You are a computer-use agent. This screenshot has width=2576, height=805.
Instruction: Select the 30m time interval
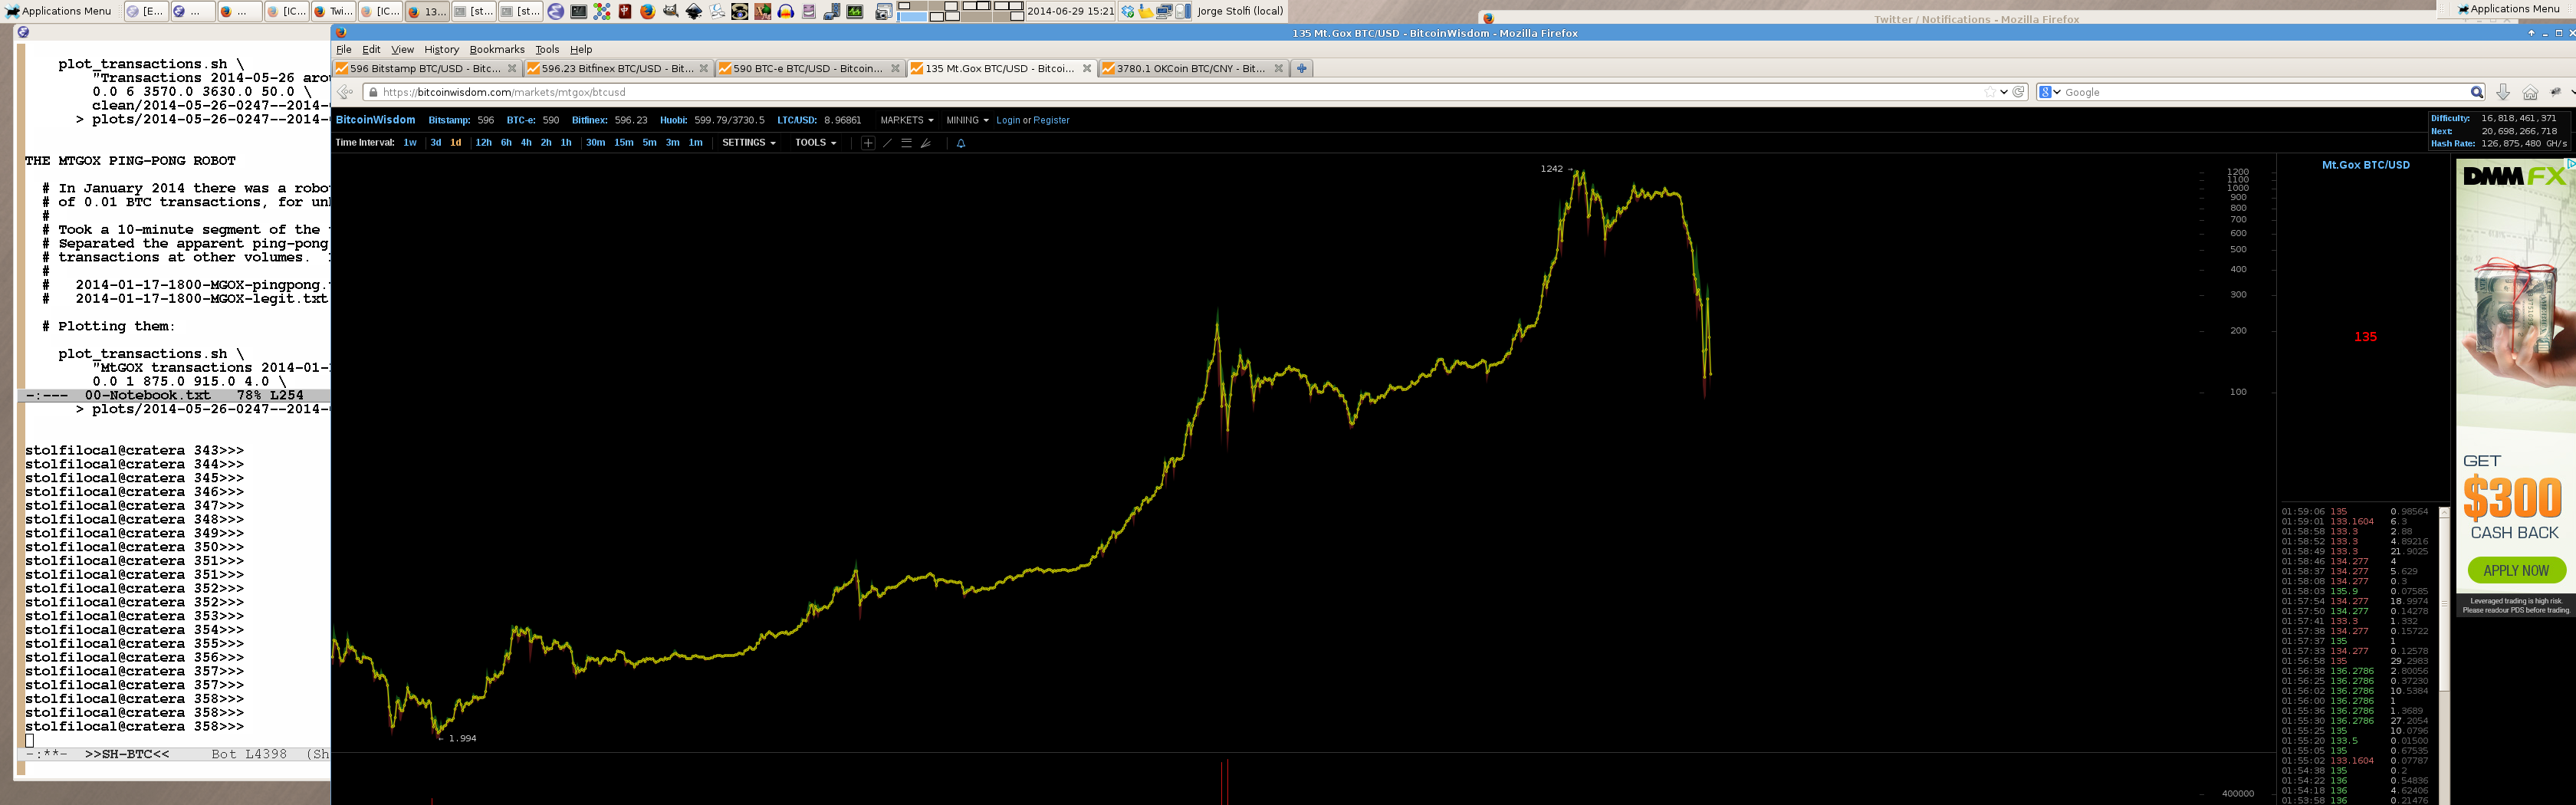595,143
